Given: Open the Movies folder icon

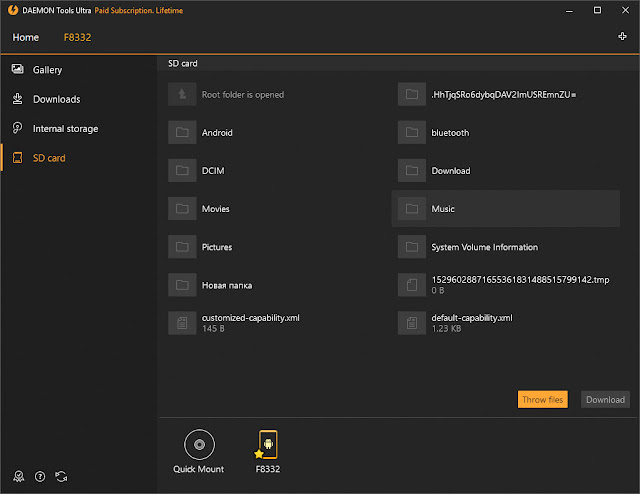Looking at the screenshot, I should pyautogui.click(x=182, y=209).
